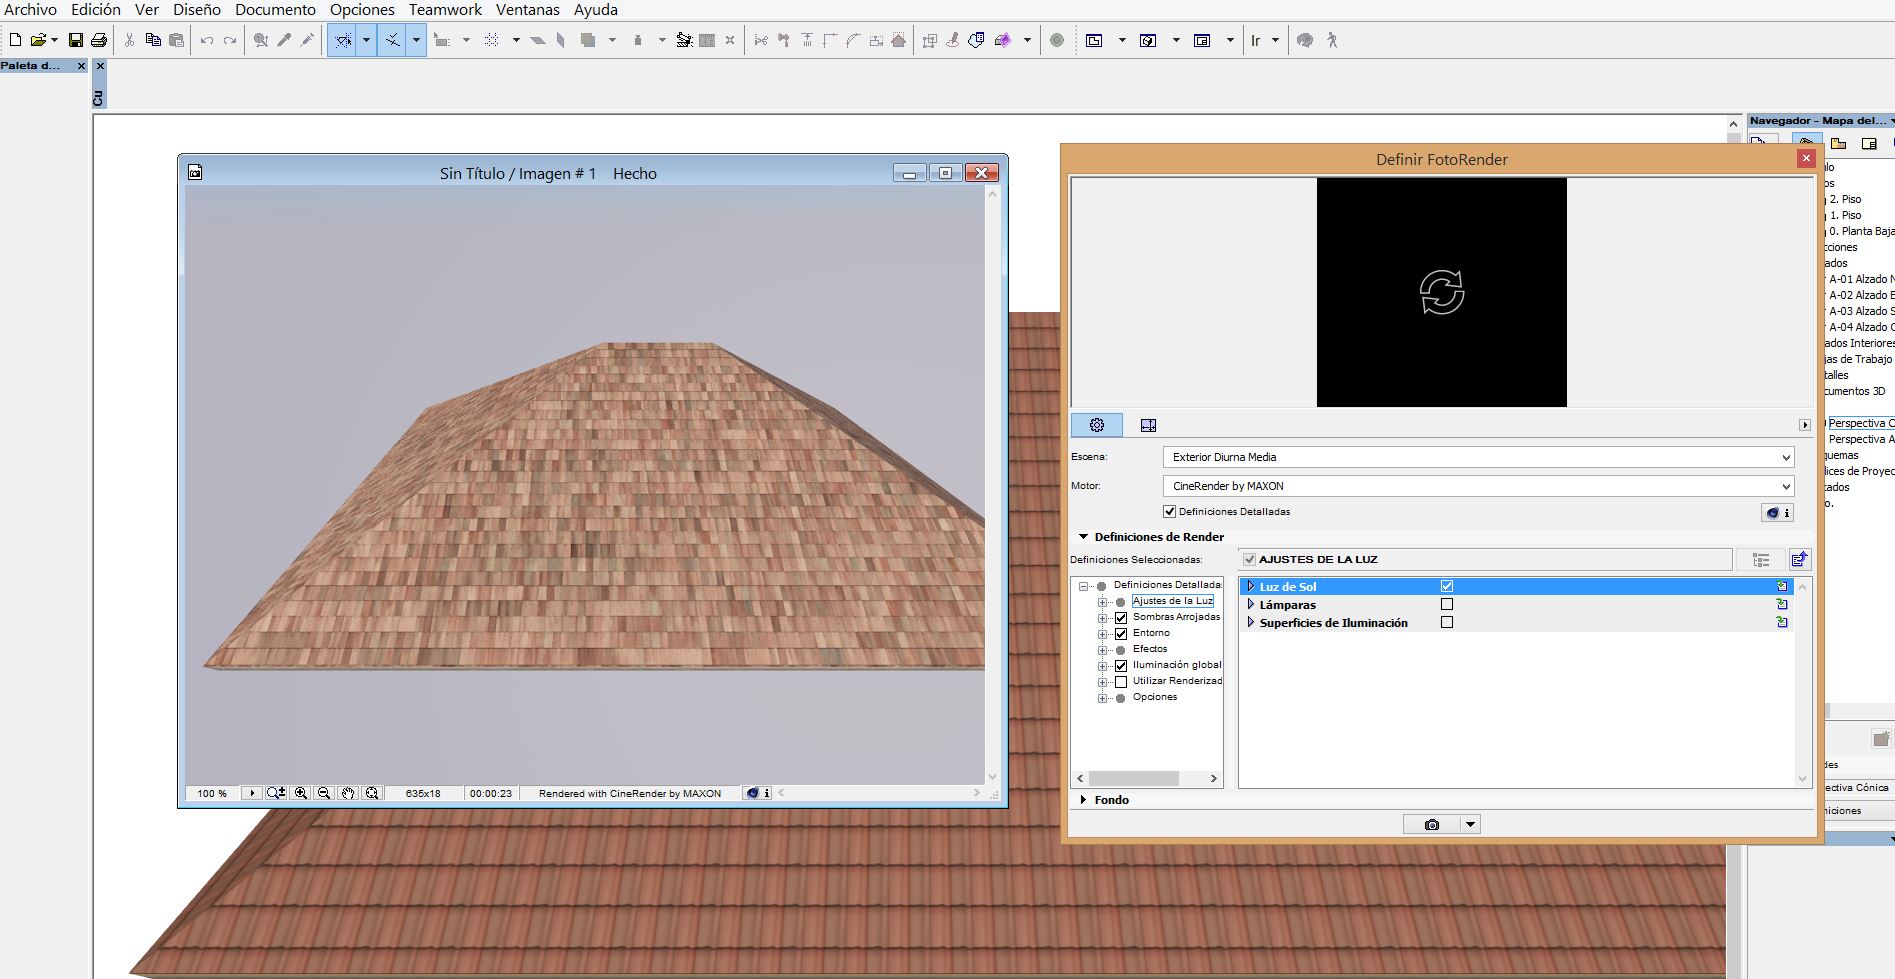Activate the hand pan tool in render window

(x=347, y=793)
